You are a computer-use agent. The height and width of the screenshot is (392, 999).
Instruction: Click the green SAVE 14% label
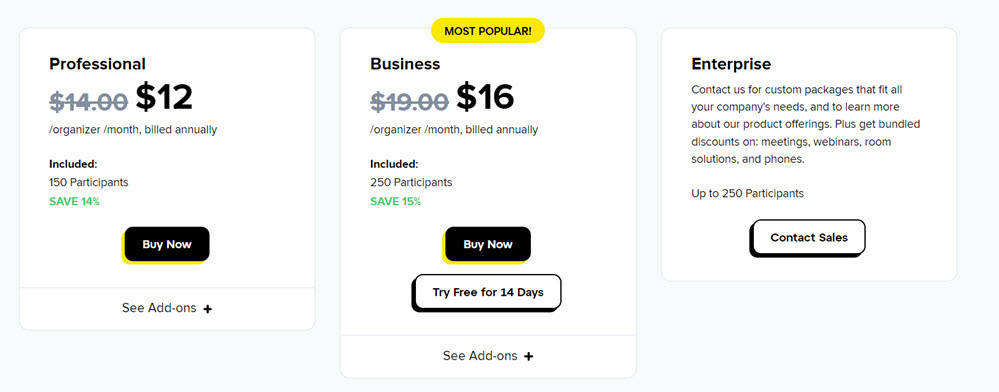tap(75, 201)
